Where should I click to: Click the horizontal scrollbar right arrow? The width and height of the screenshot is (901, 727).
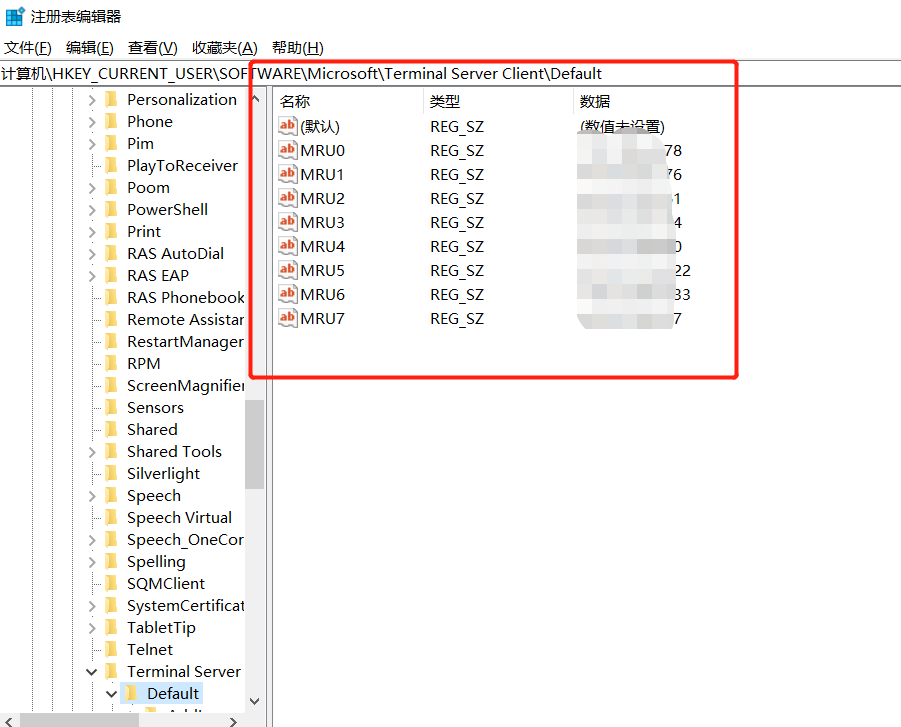233,721
